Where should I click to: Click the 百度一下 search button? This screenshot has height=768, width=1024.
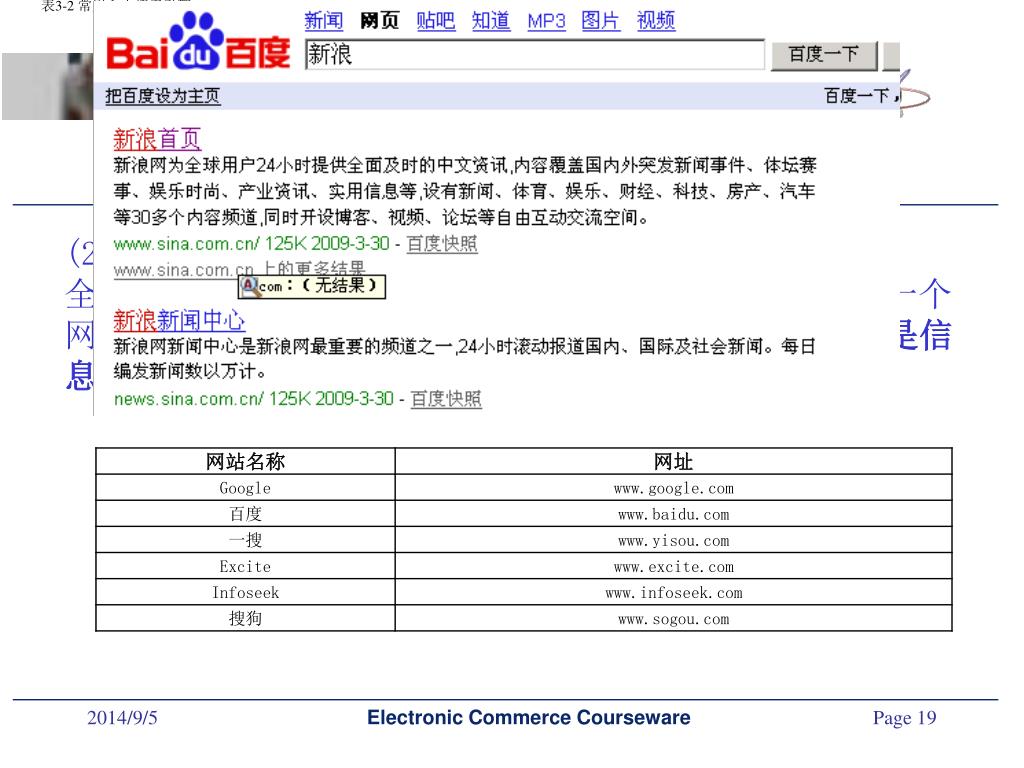click(x=824, y=55)
